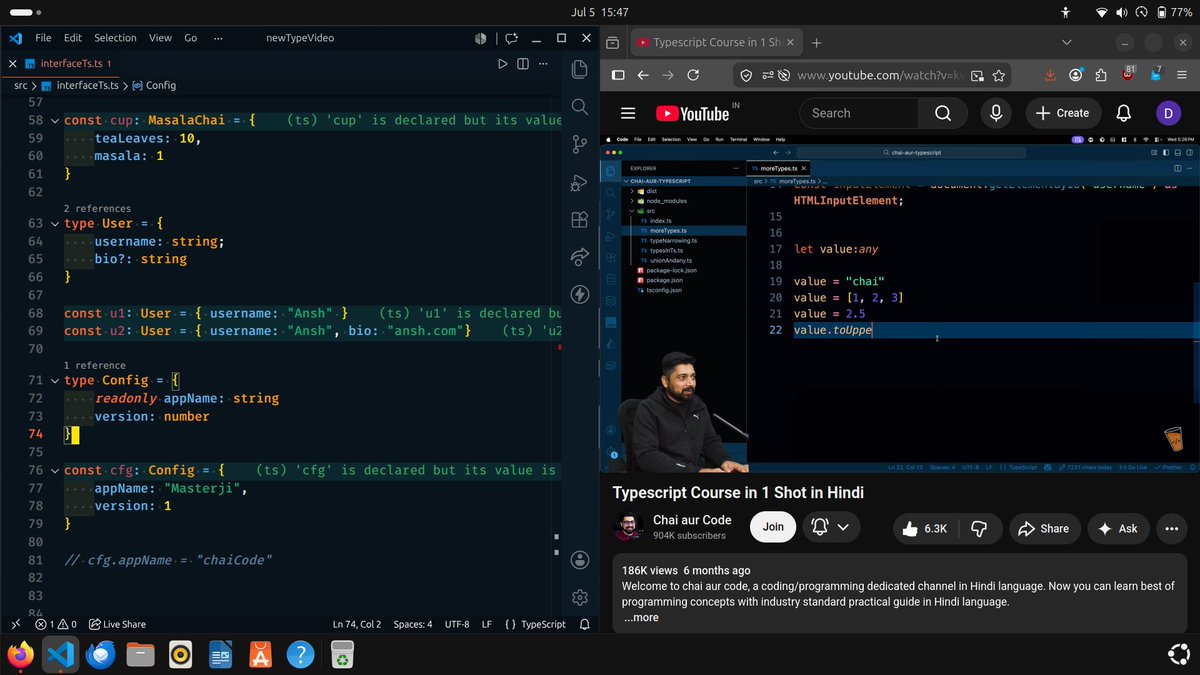Open the Manage gear in VS Code

tap(579, 597)
